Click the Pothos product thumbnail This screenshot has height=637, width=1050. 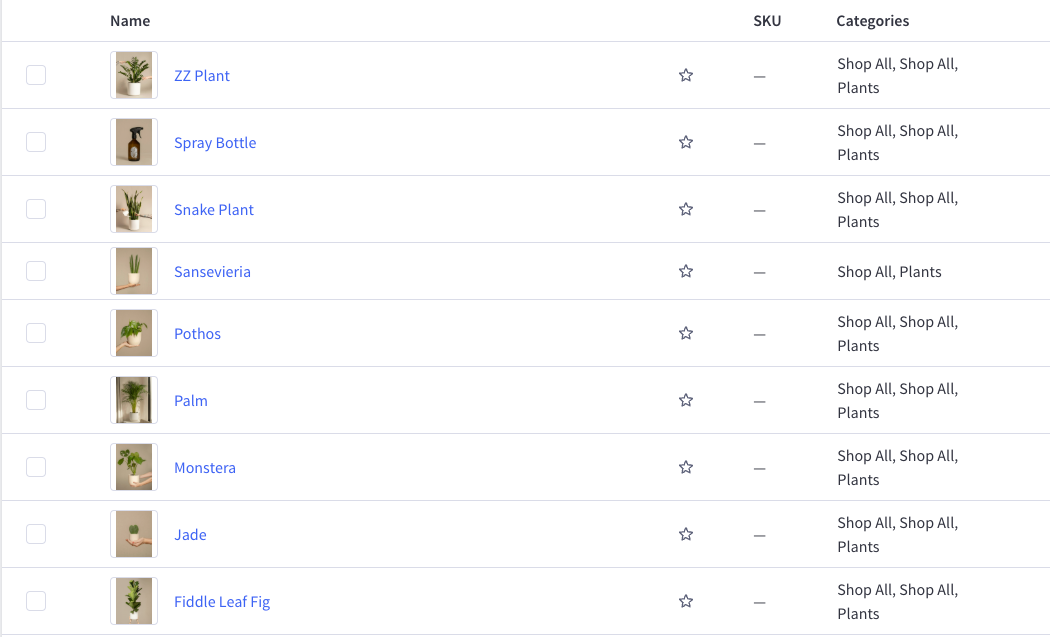[134, 333]
